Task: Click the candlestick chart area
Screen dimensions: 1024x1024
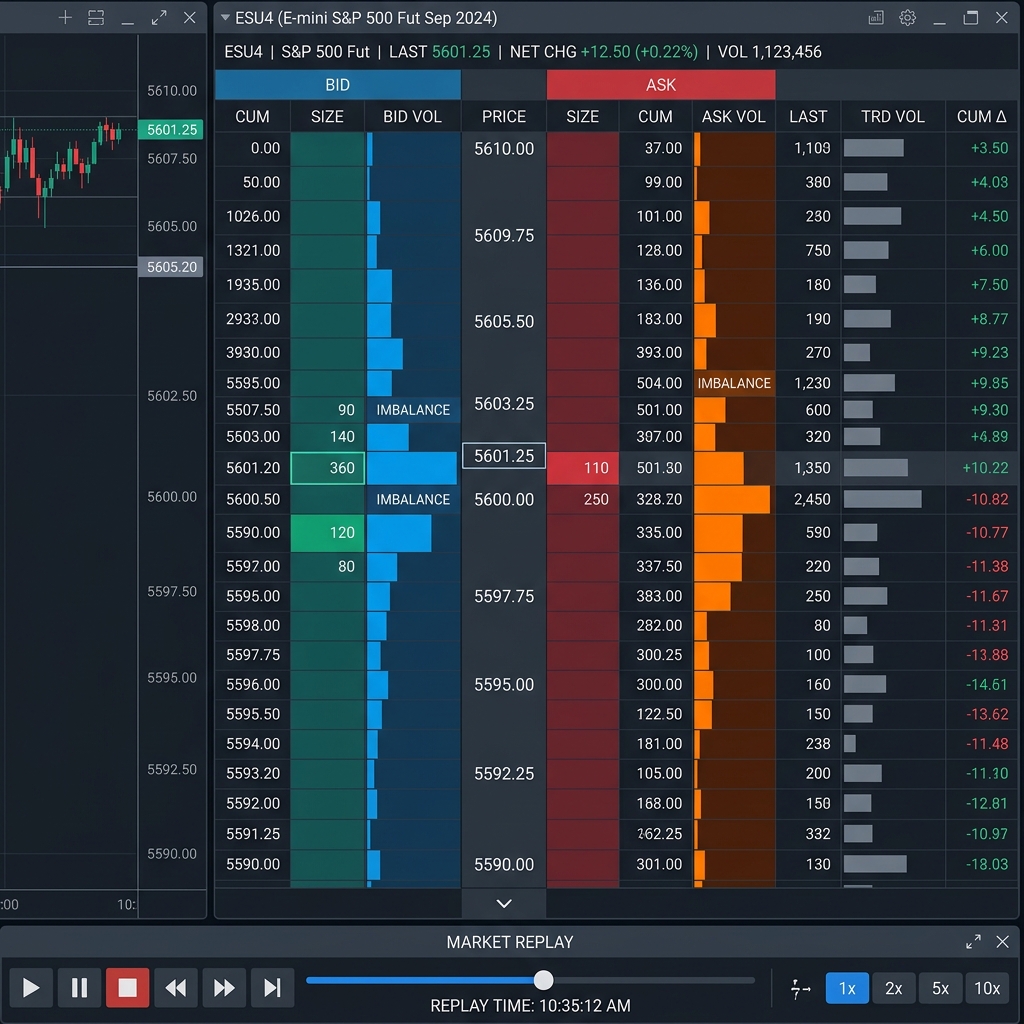Action: [x=69, y=464]
